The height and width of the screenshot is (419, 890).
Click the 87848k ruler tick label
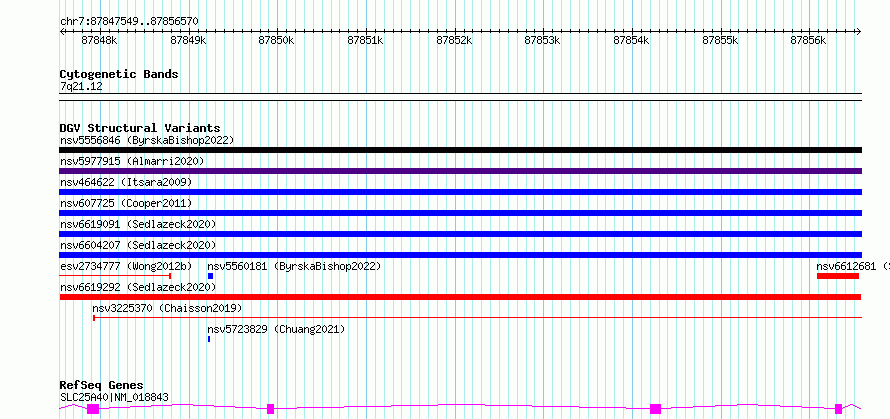pyautogui.click(x=99, y=40)
